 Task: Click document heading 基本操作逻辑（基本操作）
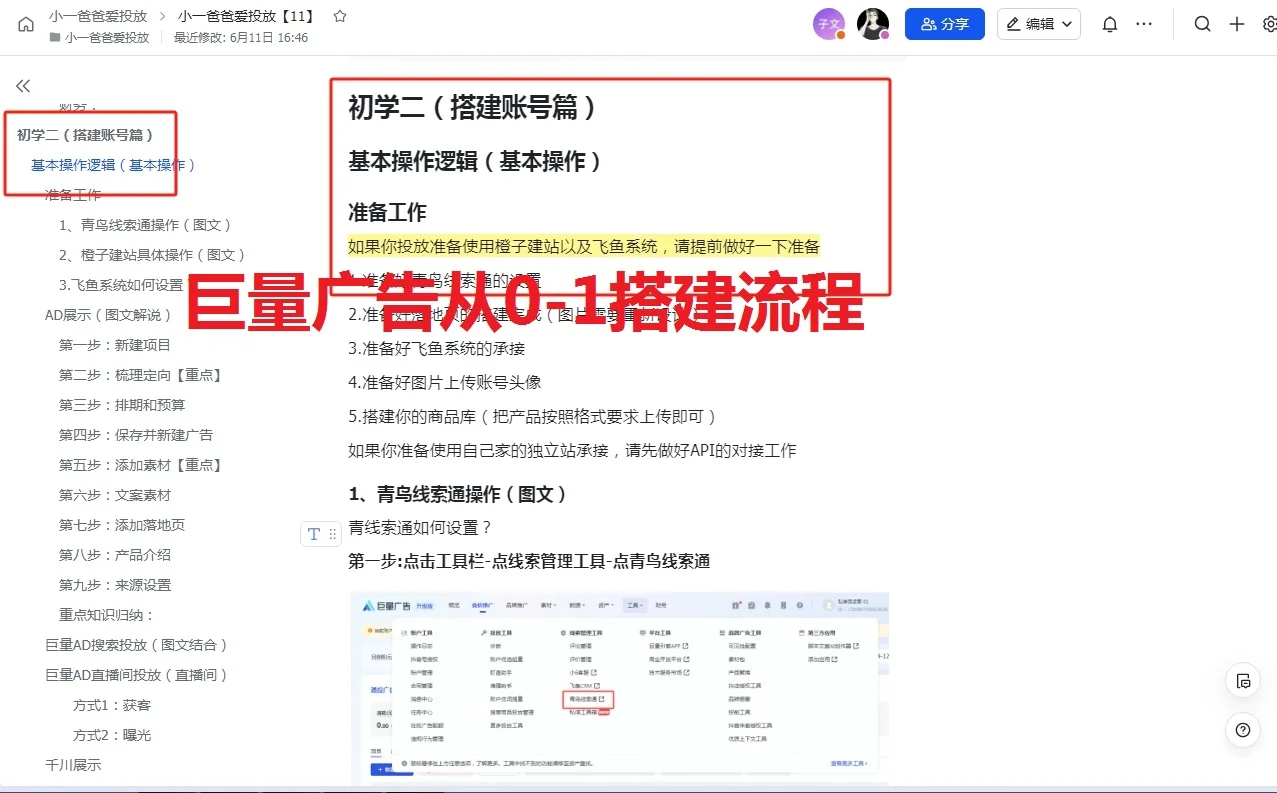pyautogui.click(x=477, y=161)
